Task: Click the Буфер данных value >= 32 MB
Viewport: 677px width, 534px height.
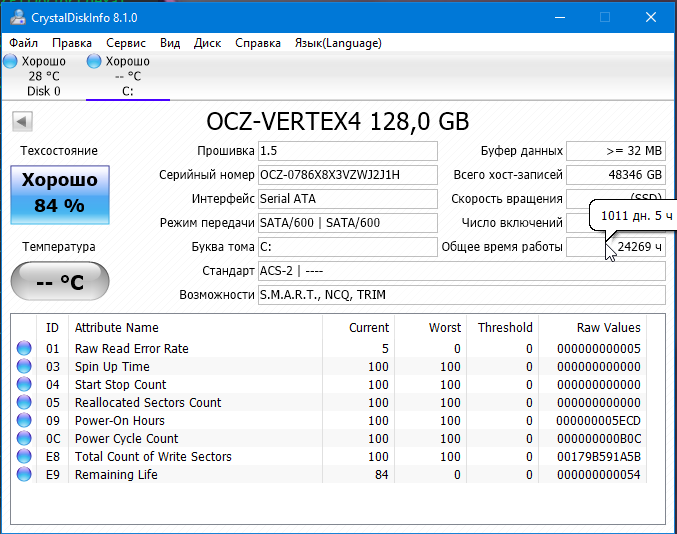Action: [616, 151]
